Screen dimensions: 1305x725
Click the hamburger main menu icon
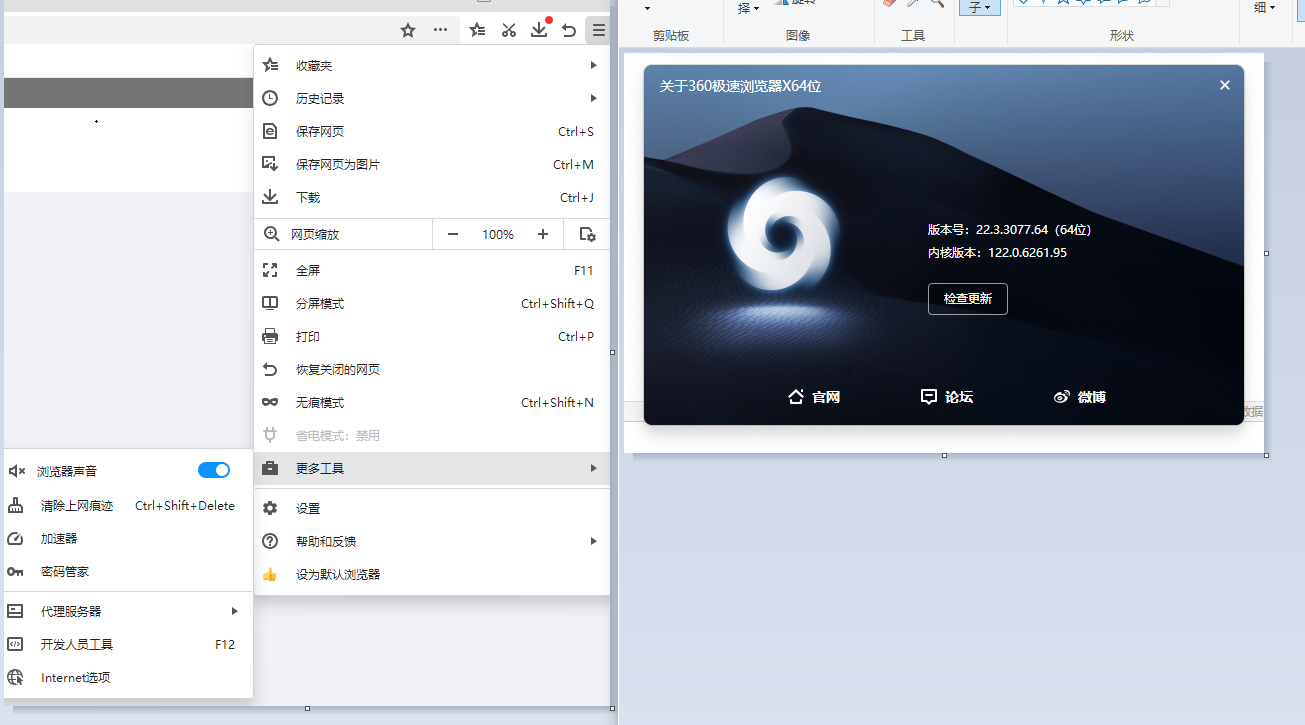(598, 30)
